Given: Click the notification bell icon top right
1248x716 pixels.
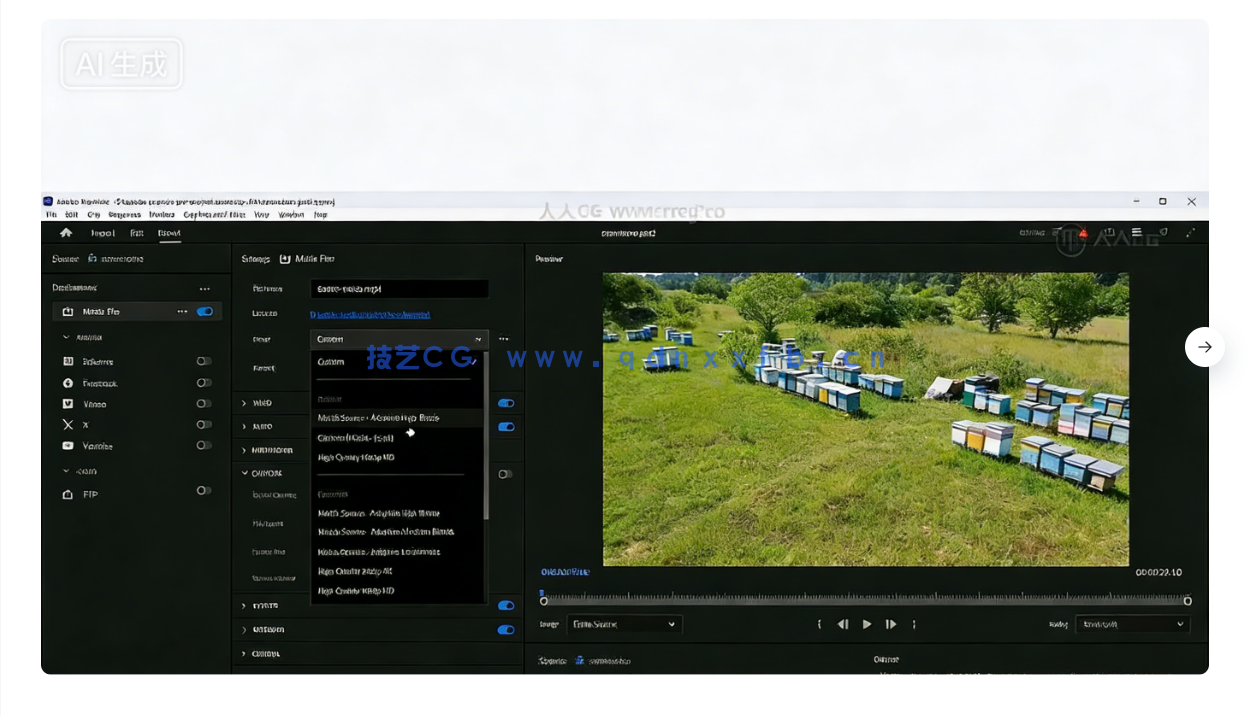Looking at the screenshot, I should point(1084,232).
